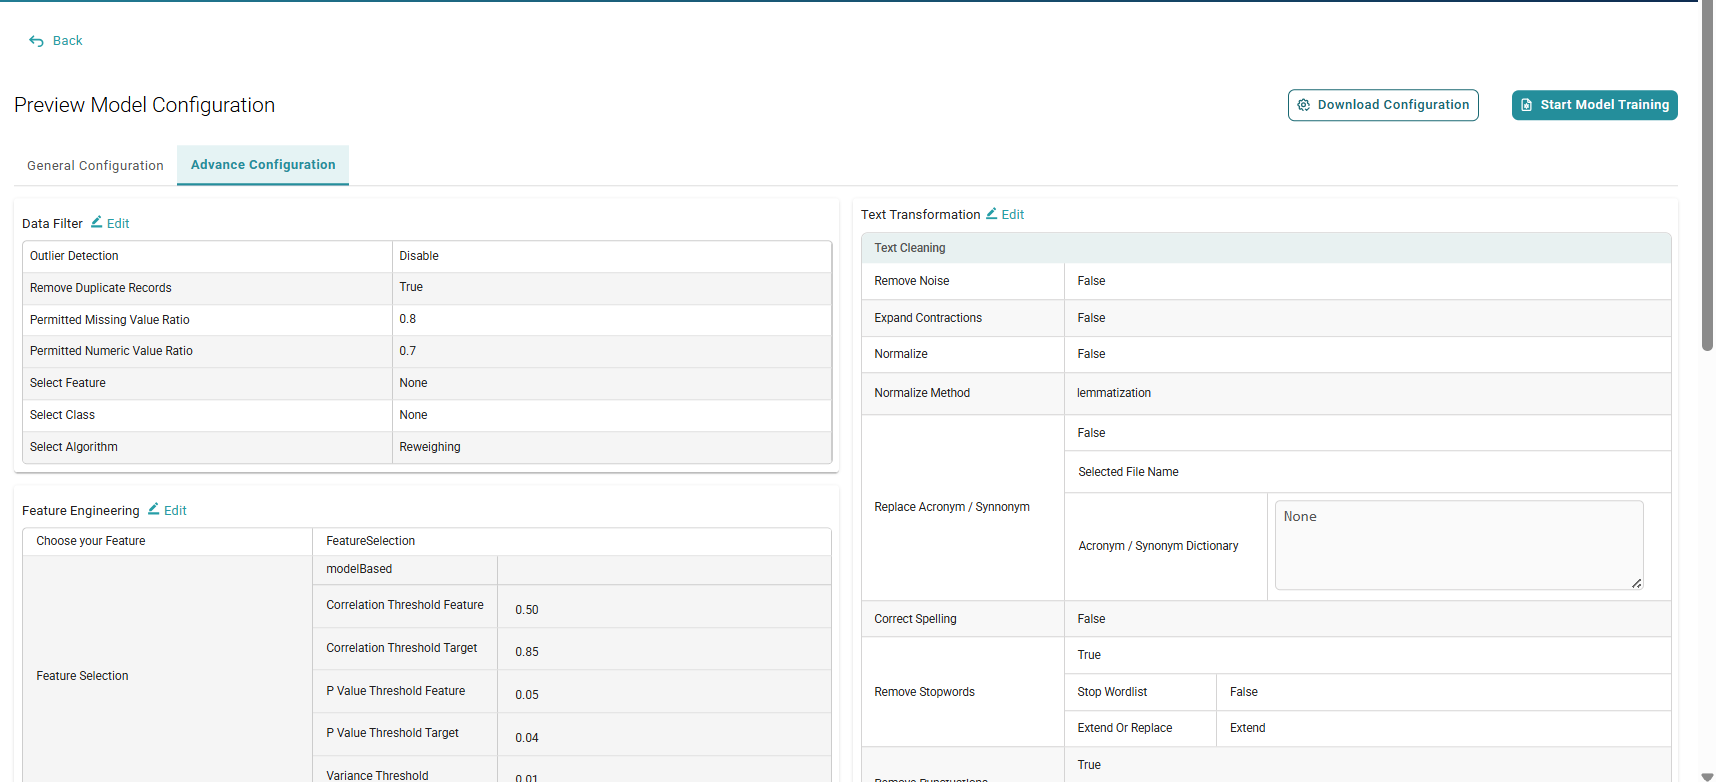The image size is (1716, 782).
Task: Select 'Permitted Missing Value Ratio' label
Action: point(110,320)
